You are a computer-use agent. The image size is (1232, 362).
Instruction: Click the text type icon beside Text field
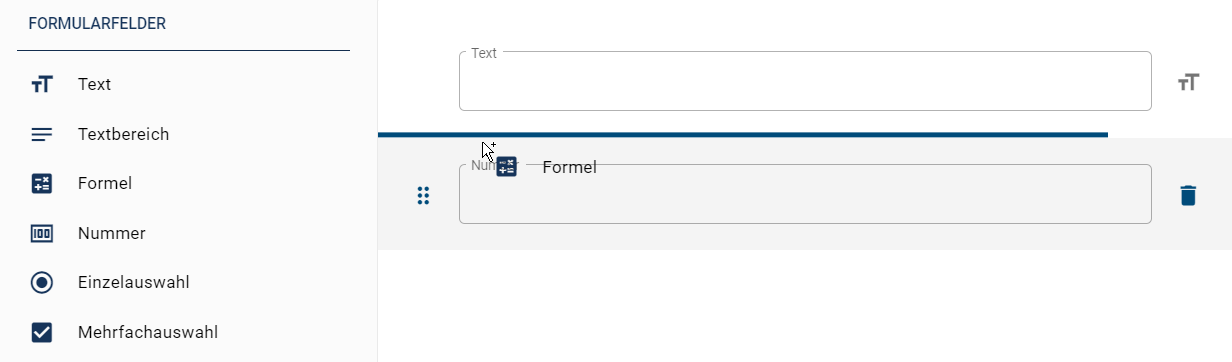pos(1187,82)
